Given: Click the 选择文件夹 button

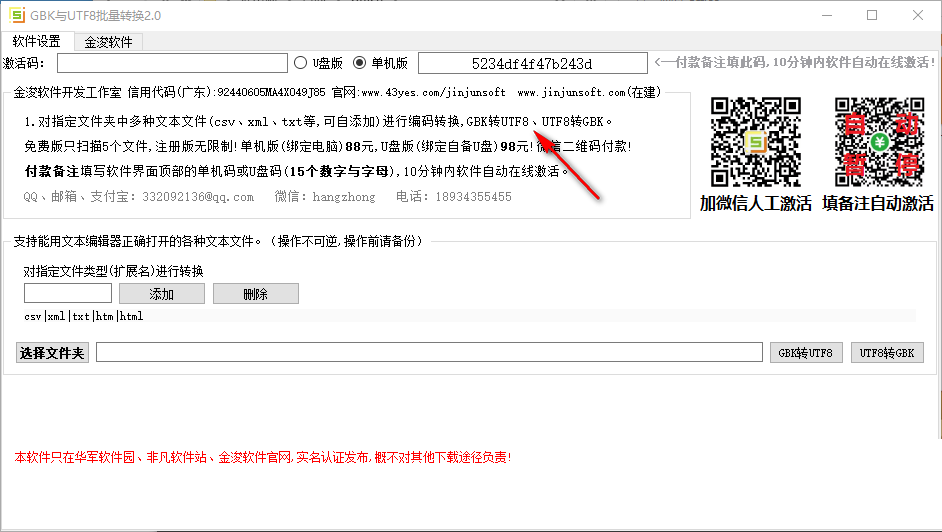Looking at the screenshot, I should point(52,352).
